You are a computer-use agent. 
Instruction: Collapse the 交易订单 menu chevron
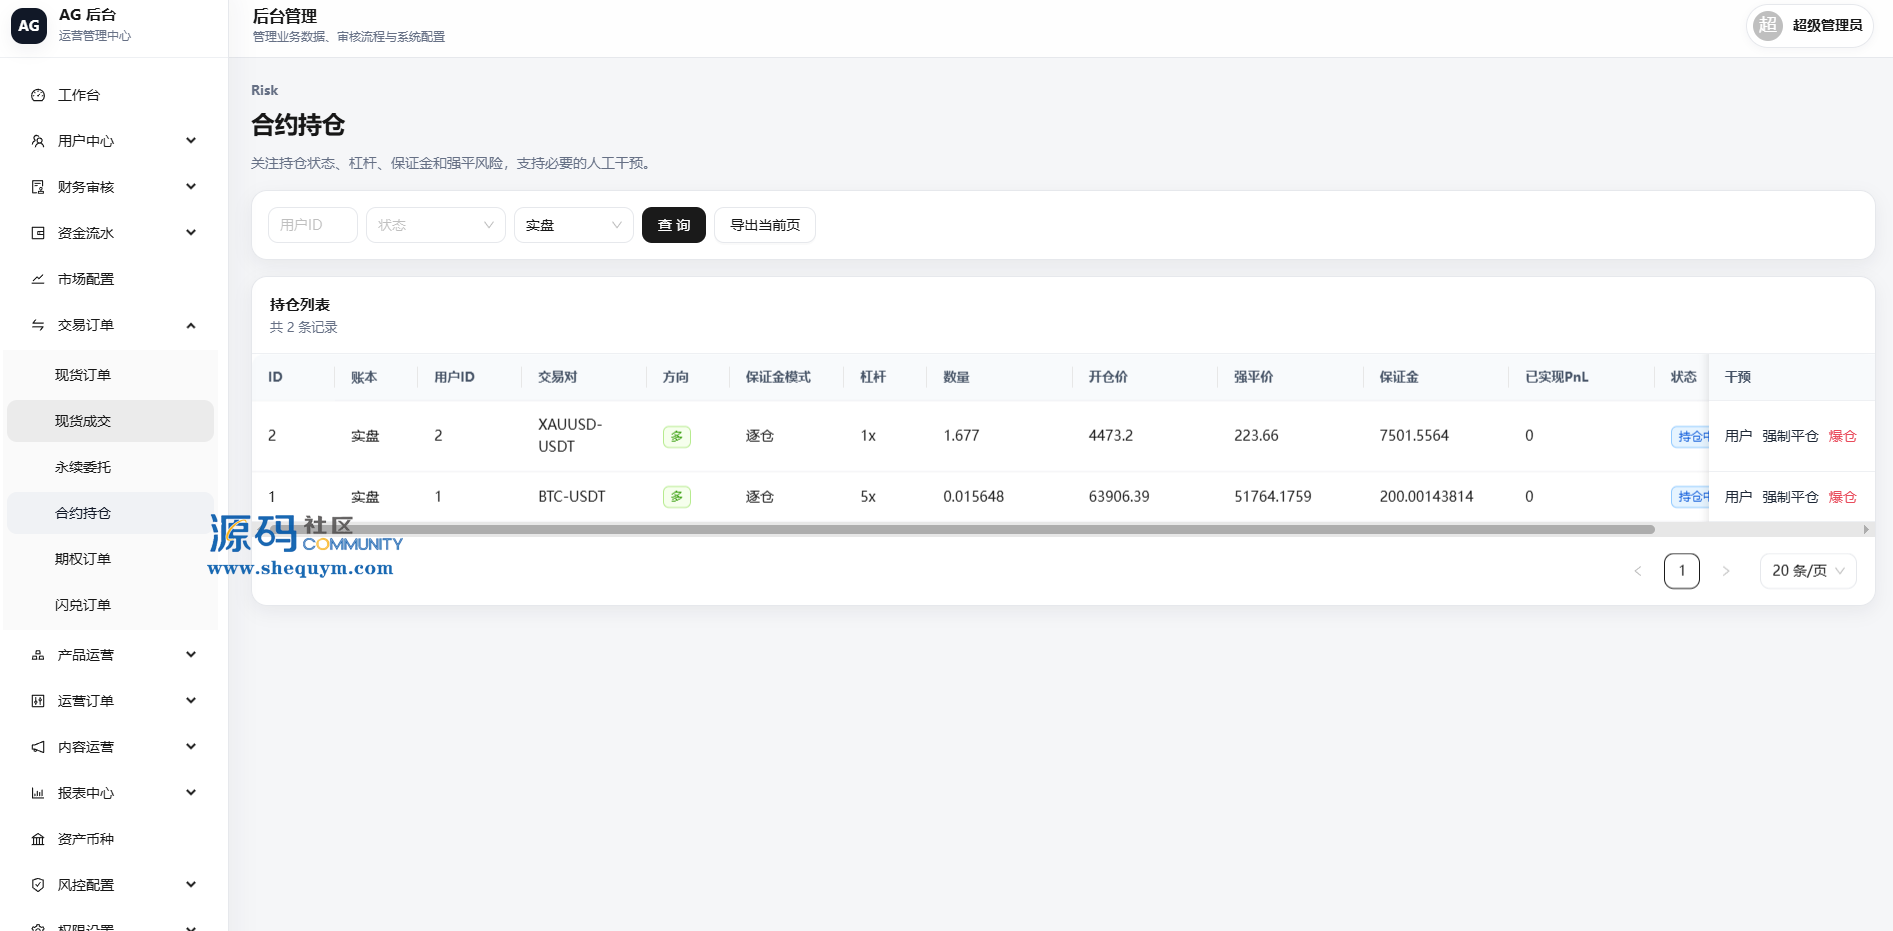(191, 325)
